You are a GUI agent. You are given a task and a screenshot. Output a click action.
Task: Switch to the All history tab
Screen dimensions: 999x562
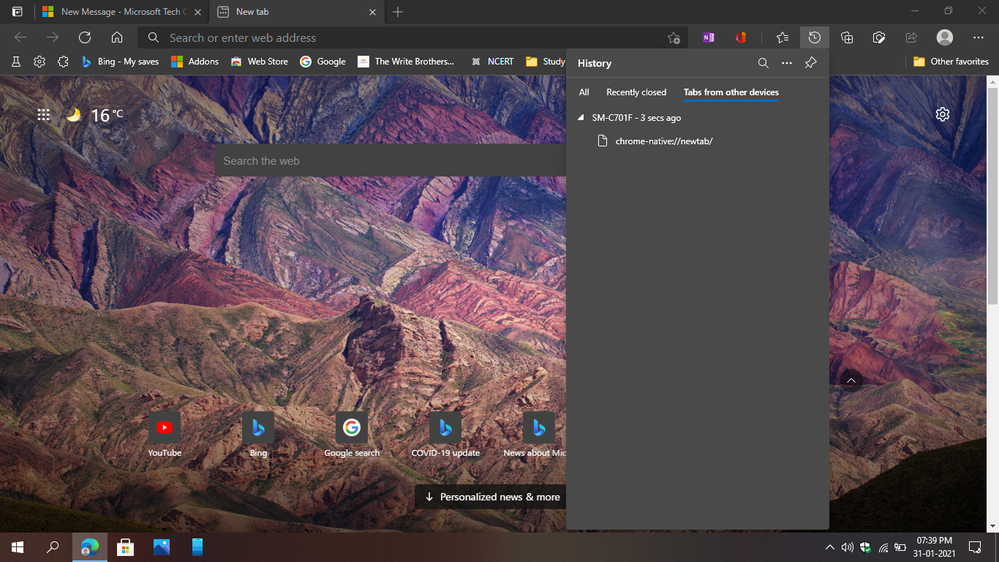584,92
